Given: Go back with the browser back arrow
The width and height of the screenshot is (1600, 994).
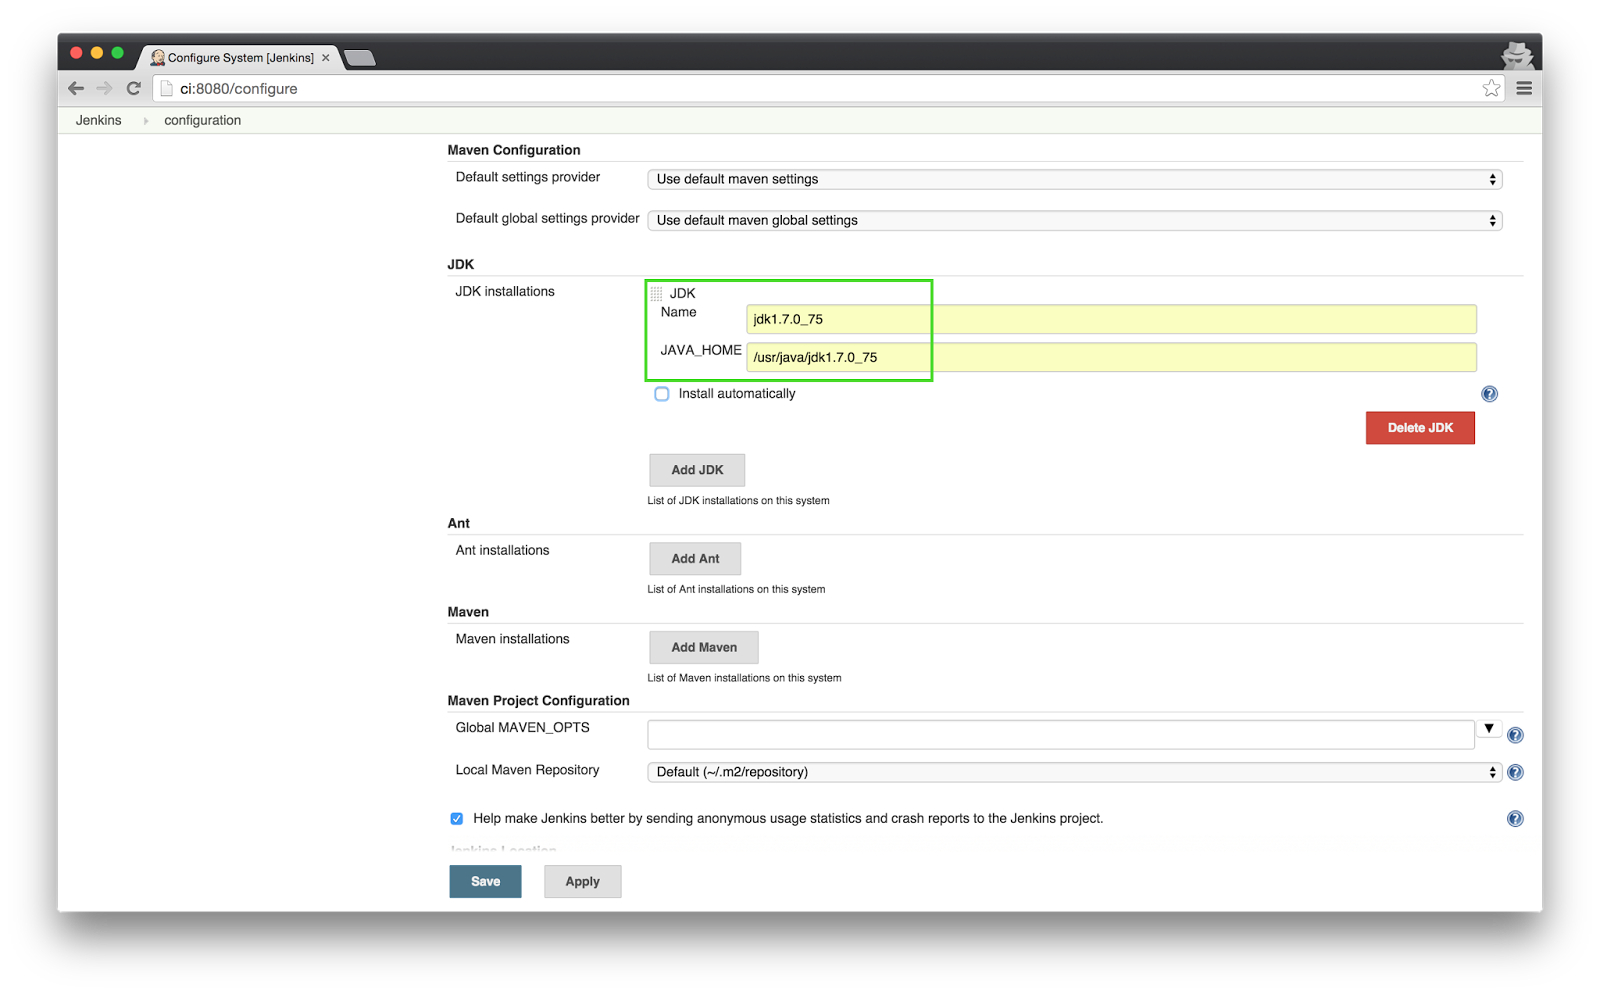Looking at the screenshot, I should (76, 88).
